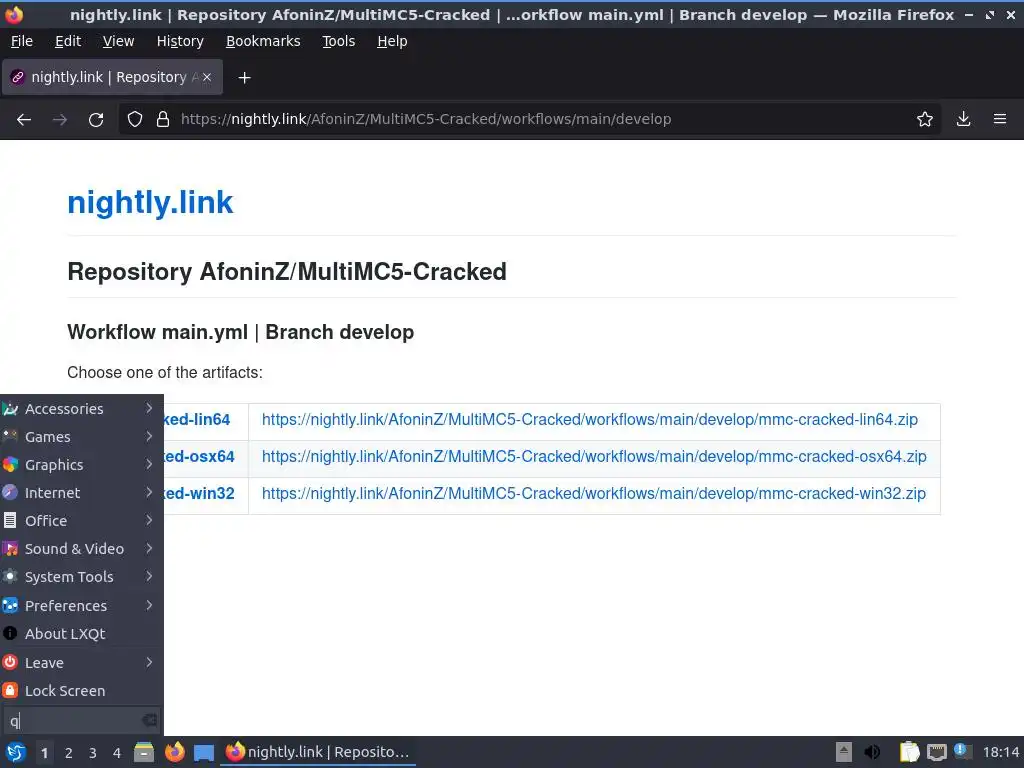This screenshot has width=1024, height=768.
Task: Expand the Leave submenu
Action: point(81,663)
